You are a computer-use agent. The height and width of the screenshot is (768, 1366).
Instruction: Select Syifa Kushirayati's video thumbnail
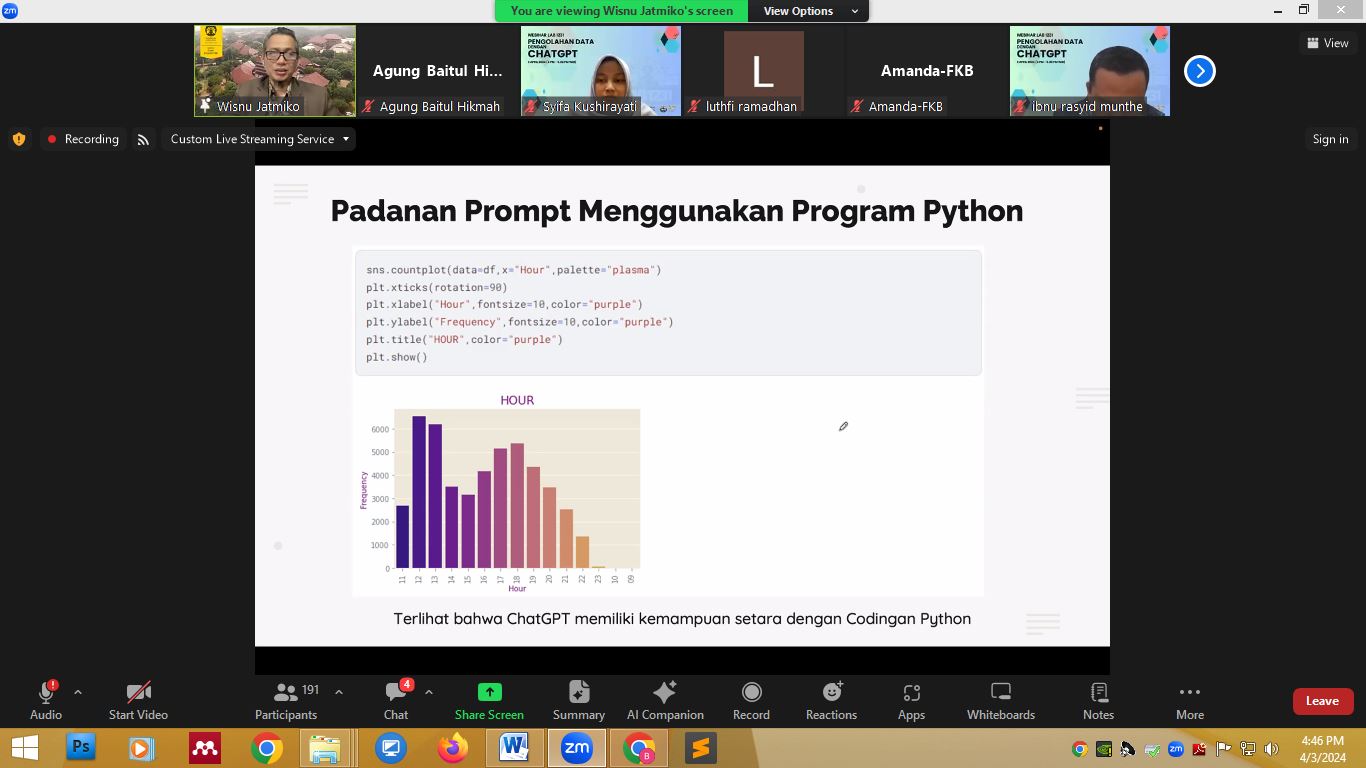pos(601,71)
